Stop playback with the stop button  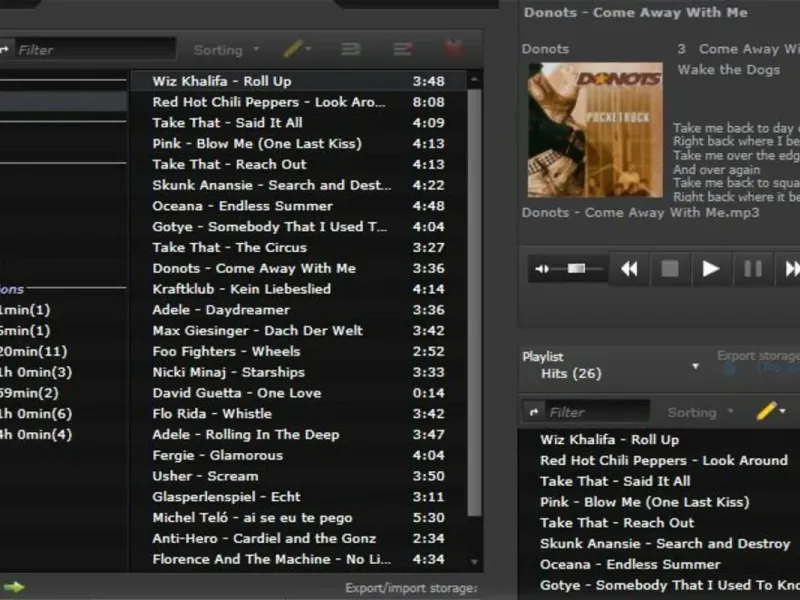click(x=670, y=269)
